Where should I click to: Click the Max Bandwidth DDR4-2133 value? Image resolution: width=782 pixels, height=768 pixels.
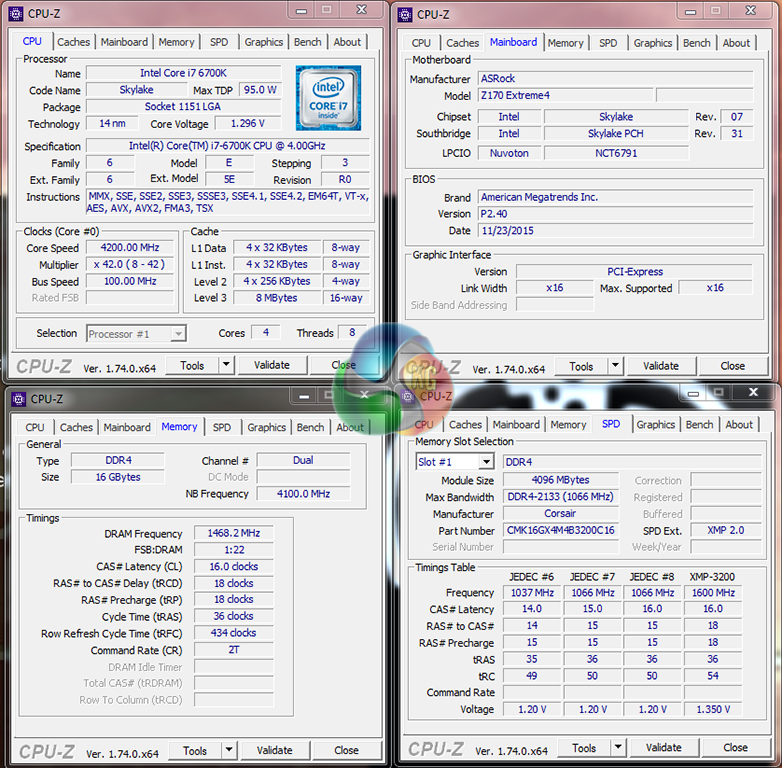(x=561, y=497)
